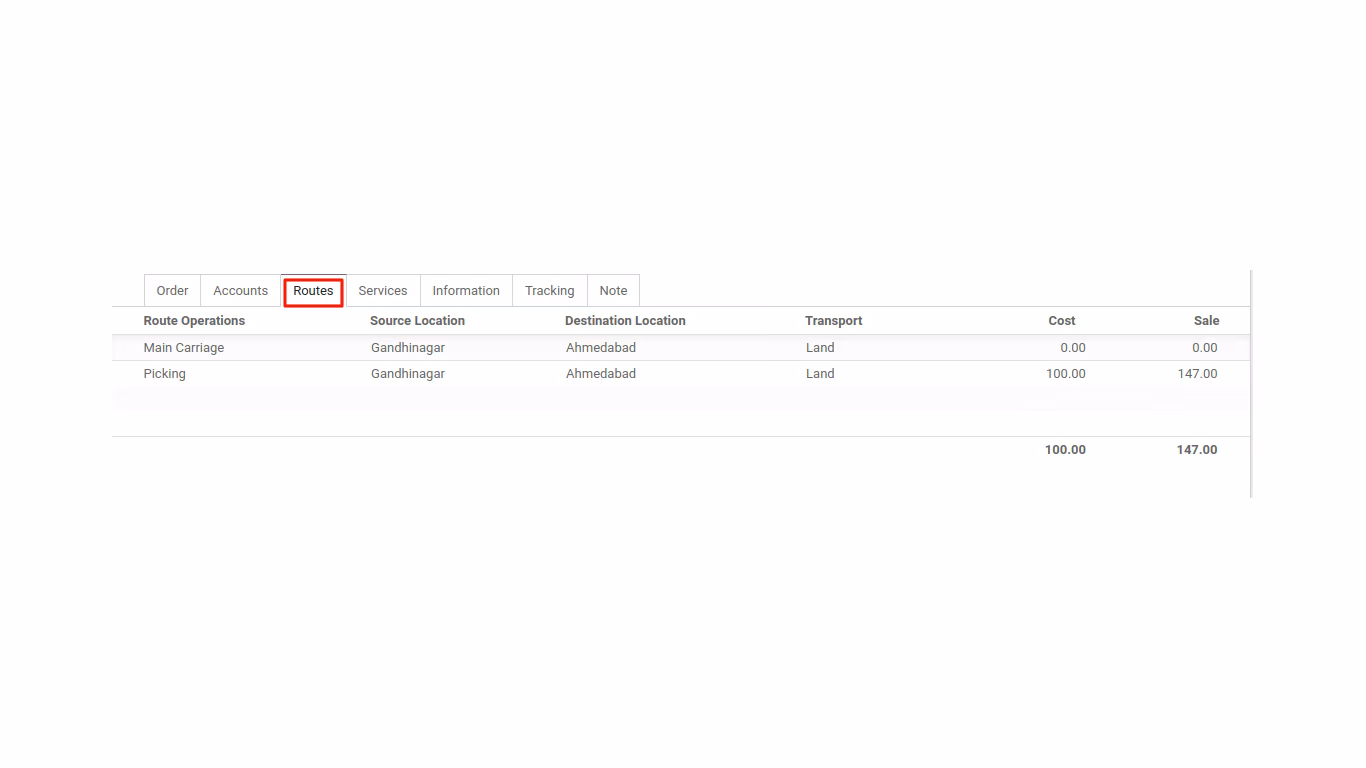Screen dimensions: 1366x768
Task: Sort by Cost column header
Action: point(1062,321)
